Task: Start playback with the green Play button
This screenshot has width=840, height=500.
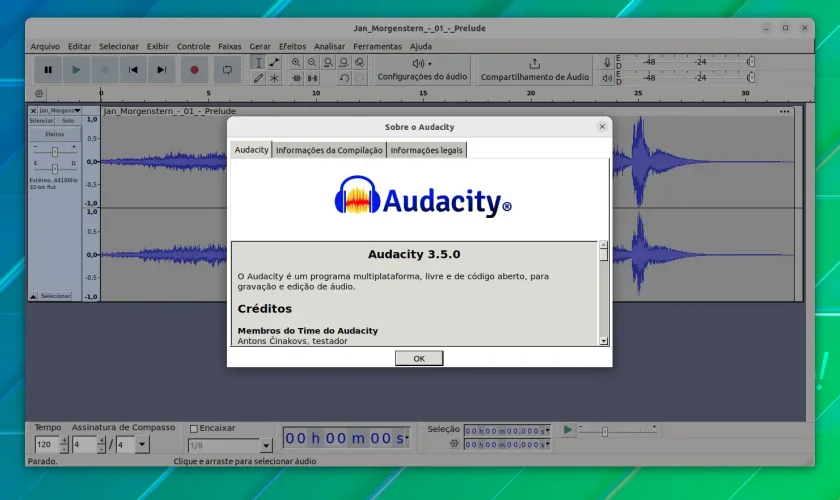Action: point(76,70)
